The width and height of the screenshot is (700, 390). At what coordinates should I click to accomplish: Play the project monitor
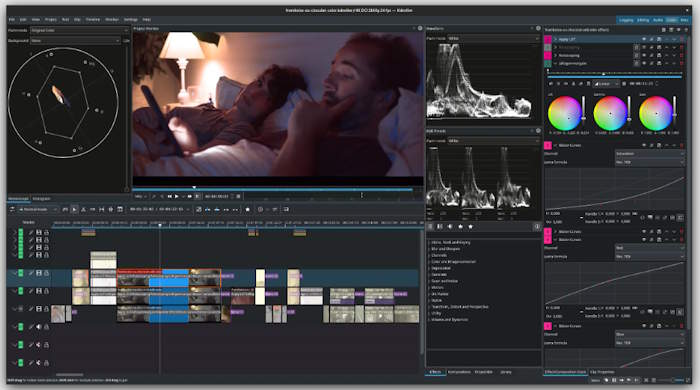177,196
